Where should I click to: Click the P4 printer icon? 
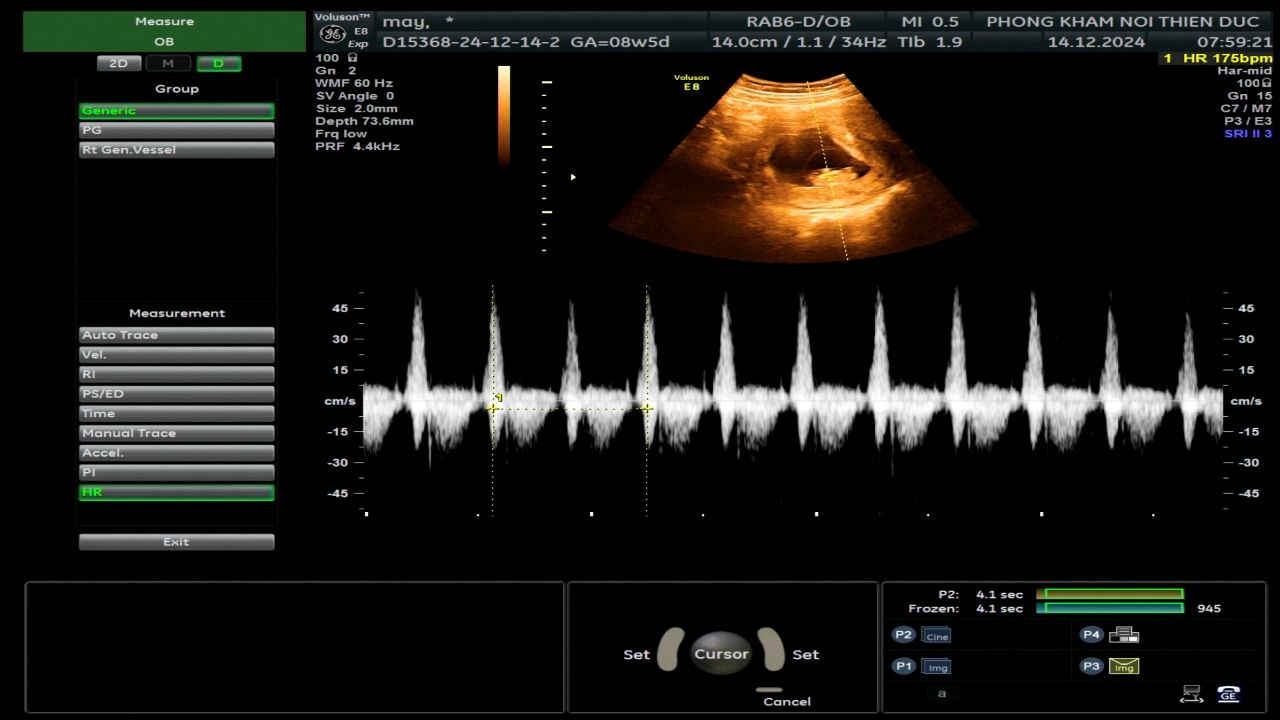point(1124,635)
